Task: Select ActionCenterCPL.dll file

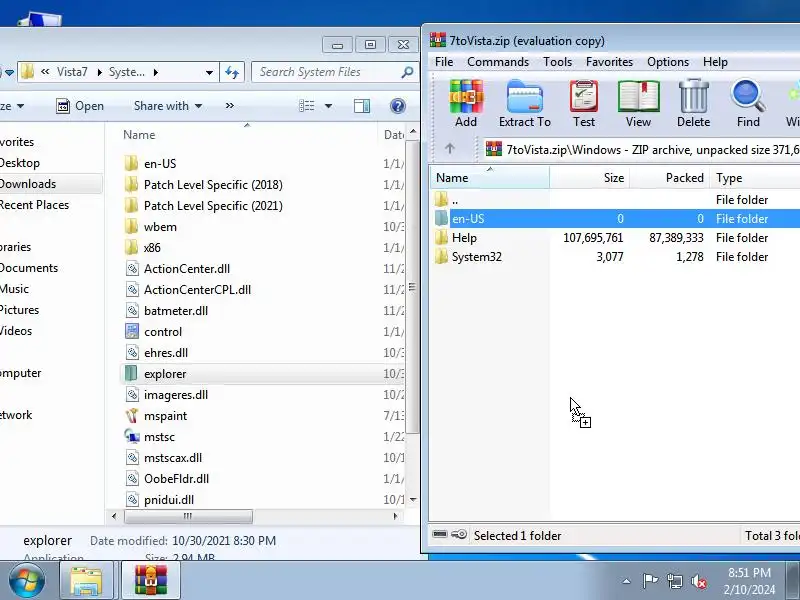Action: (197, 290)
